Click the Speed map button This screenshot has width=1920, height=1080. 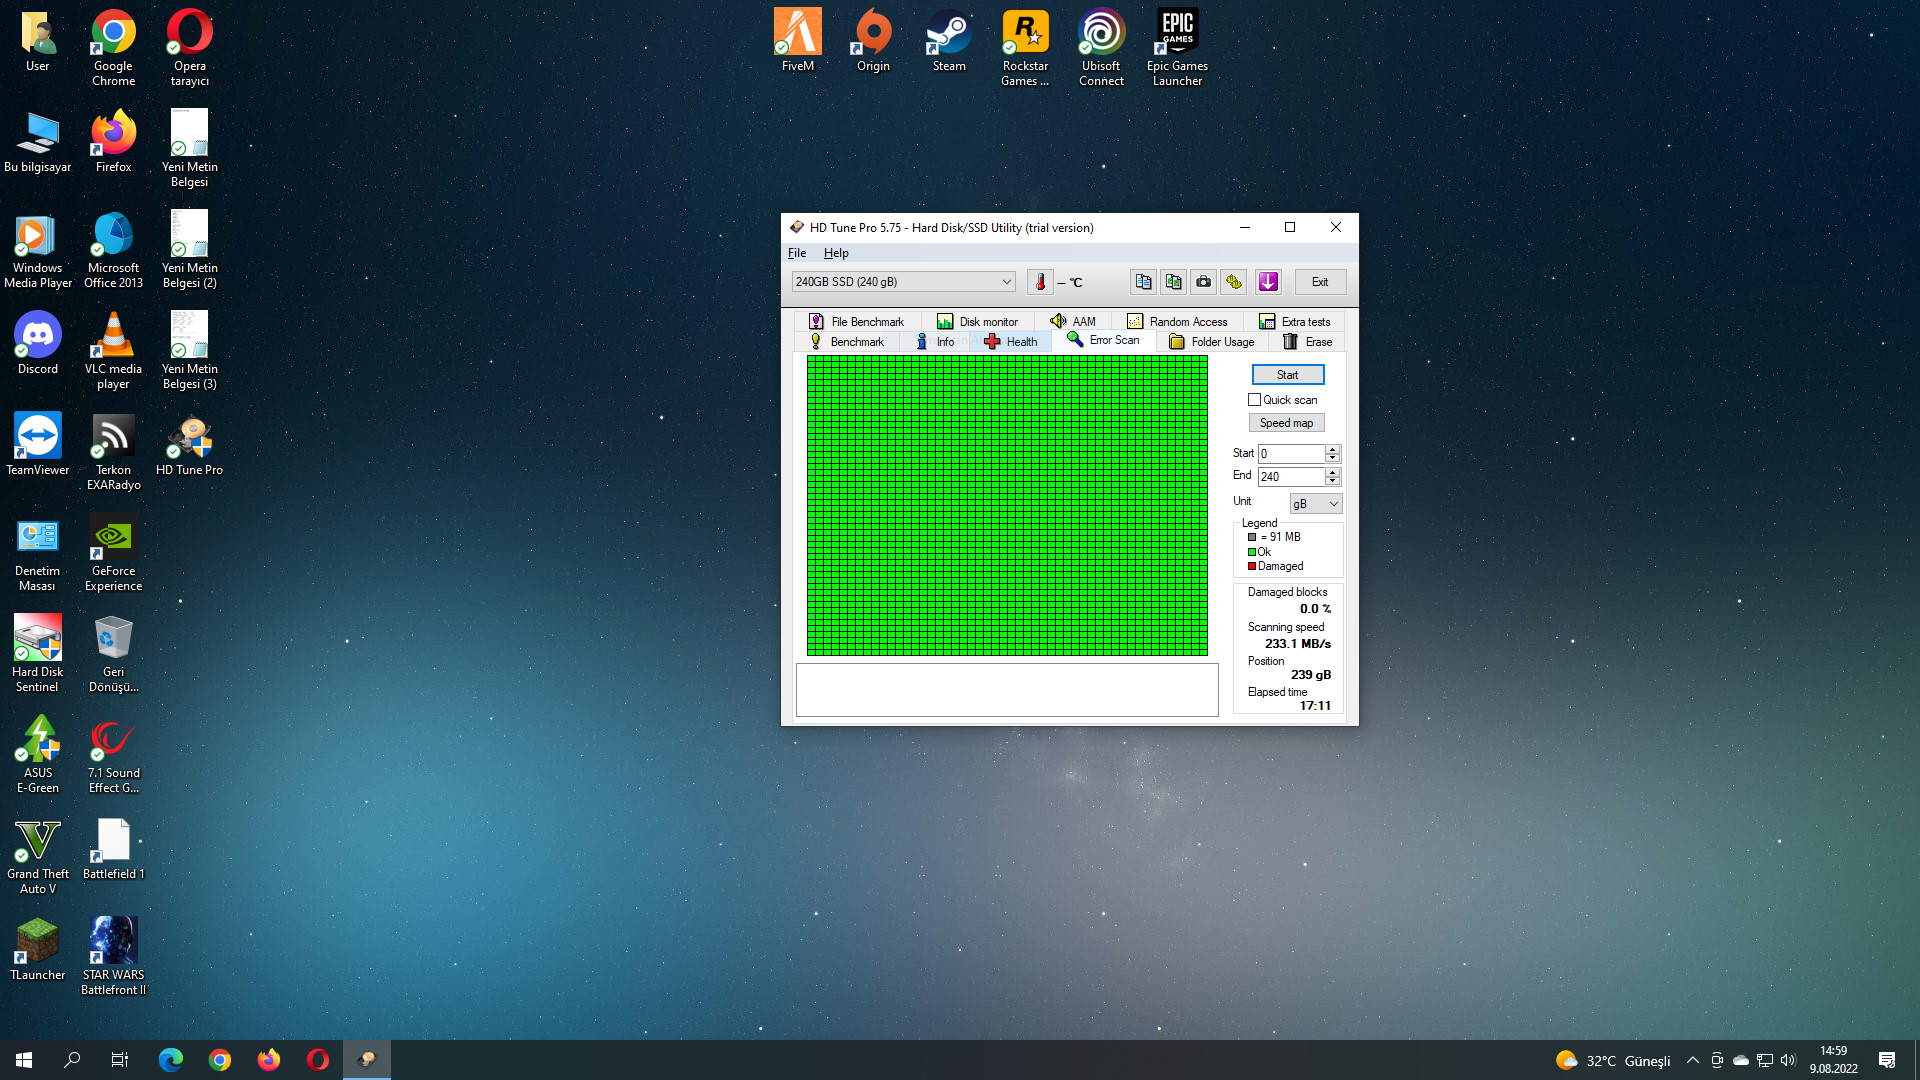[1286, 423]
